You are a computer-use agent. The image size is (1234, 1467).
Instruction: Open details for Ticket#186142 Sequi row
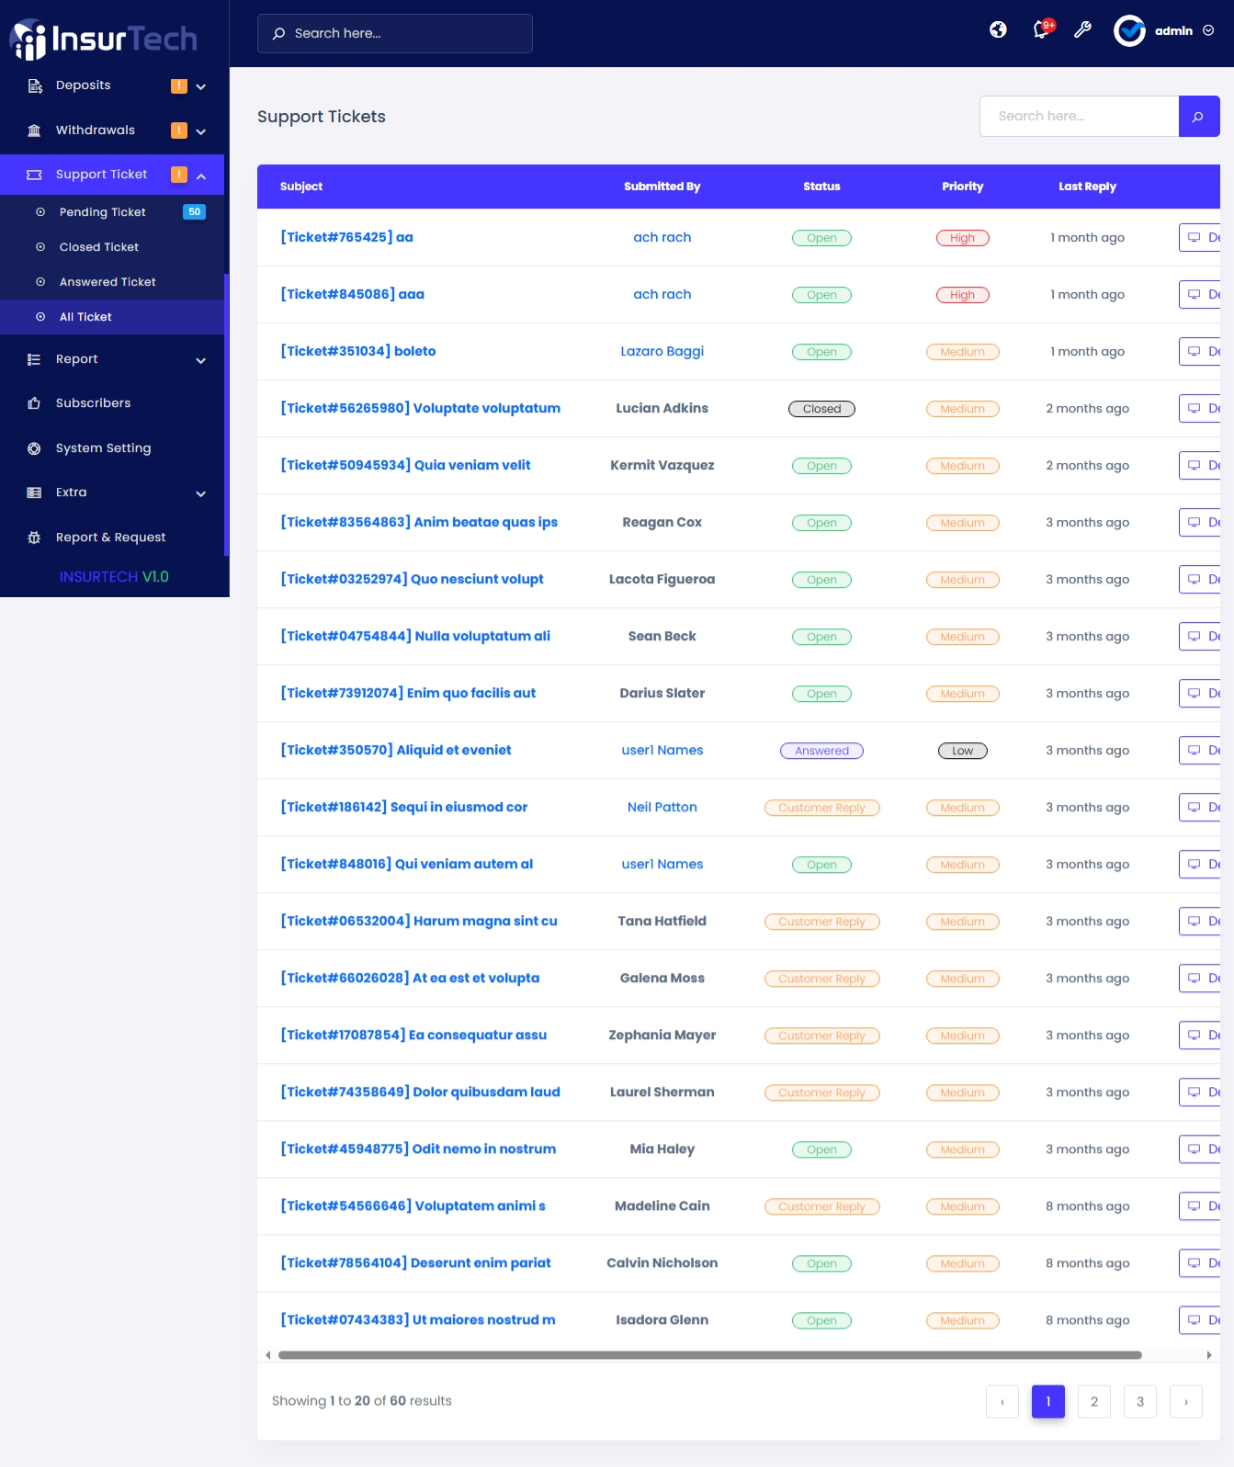[x=1200, y=808]
